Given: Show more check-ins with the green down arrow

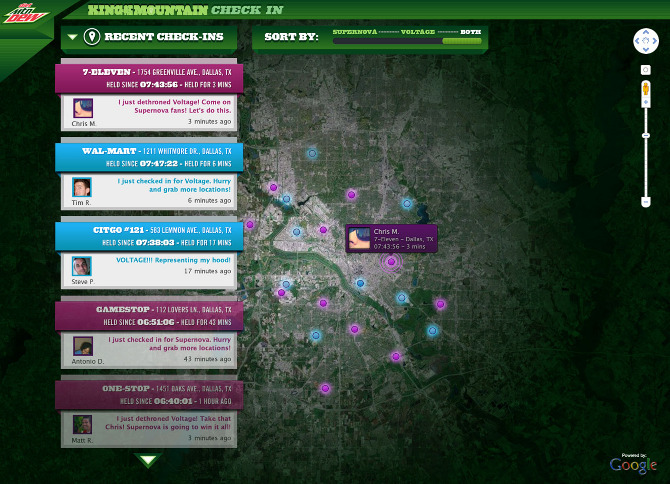Looking at the screenshot, I should tap(148, 461).
